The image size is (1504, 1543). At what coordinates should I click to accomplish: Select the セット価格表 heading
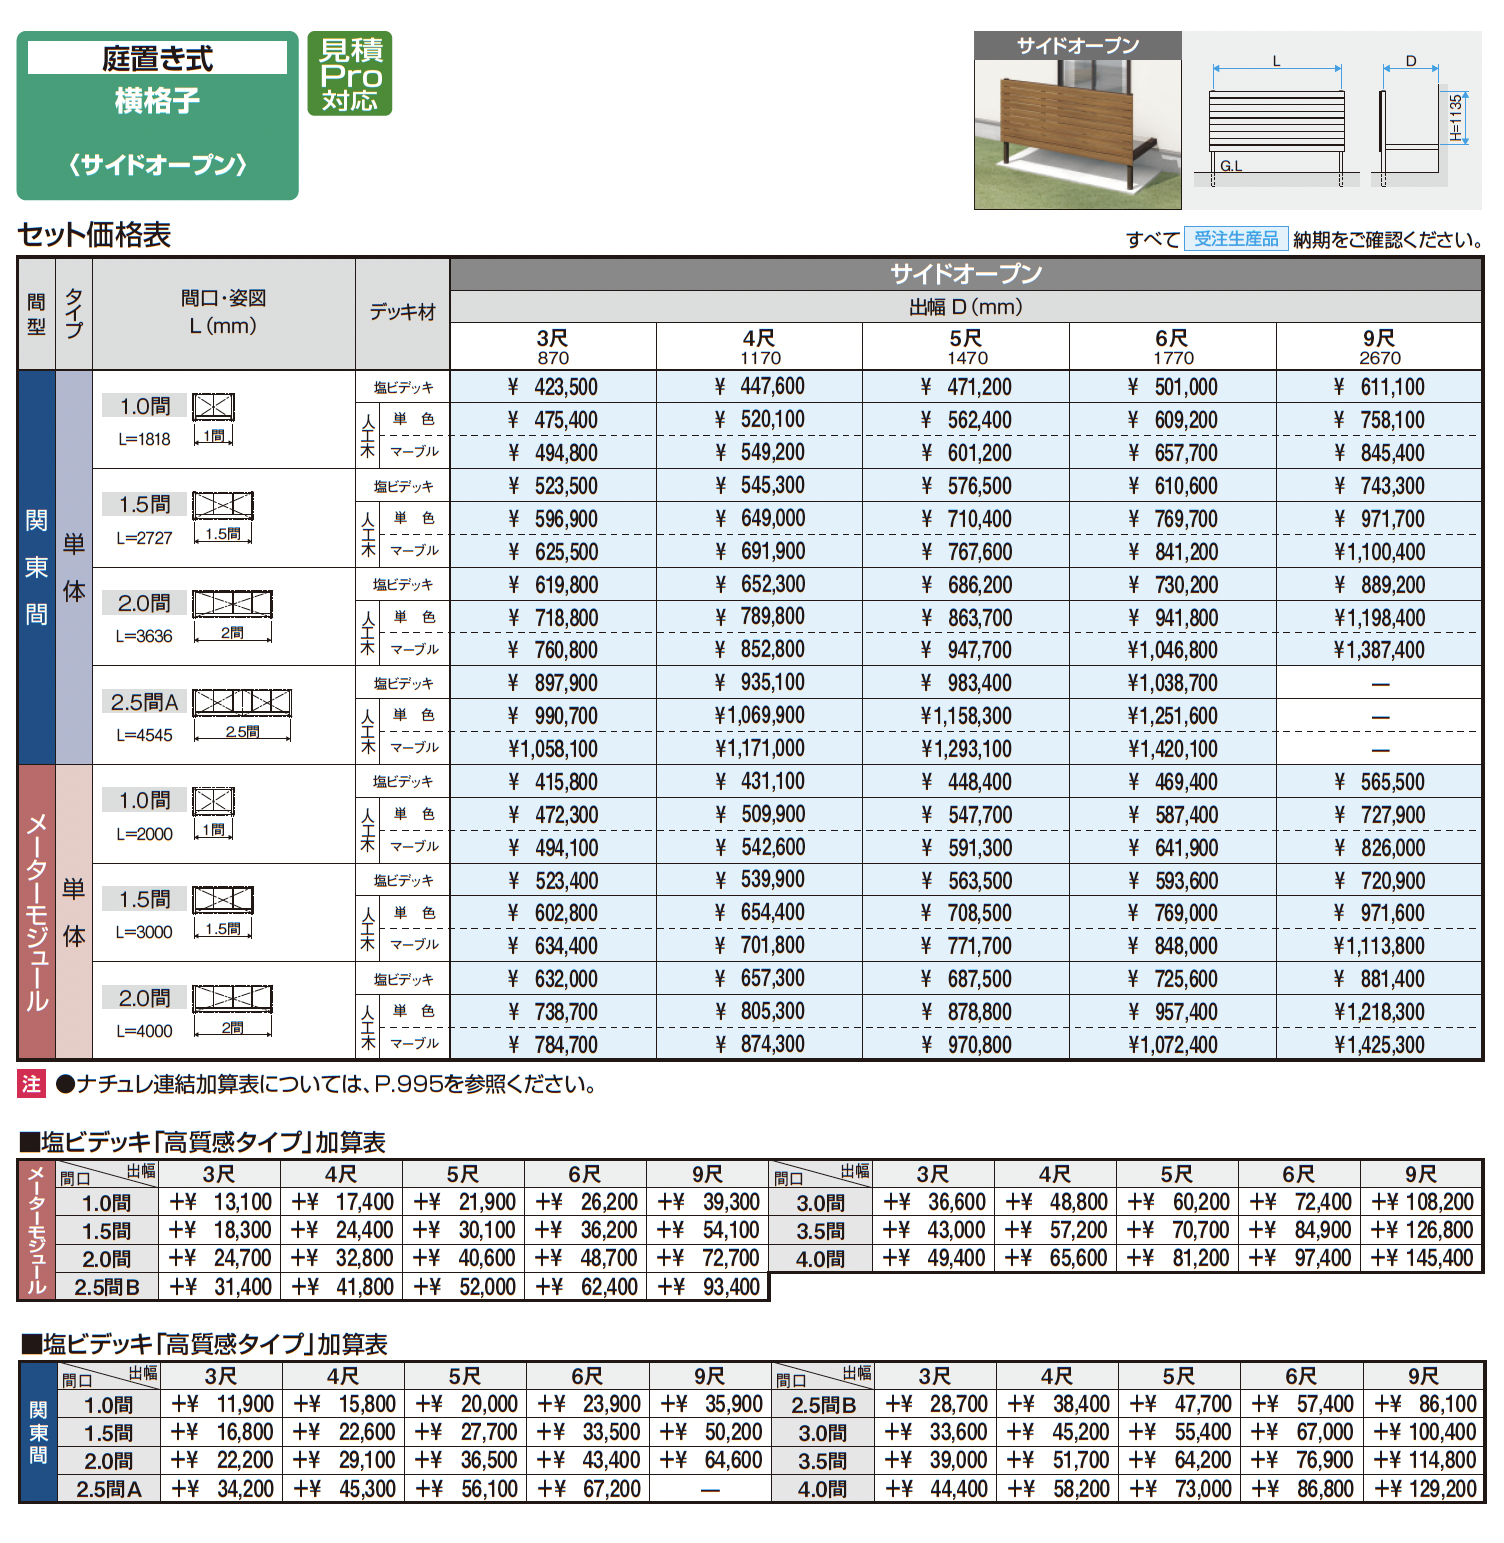tap(94, 235)
